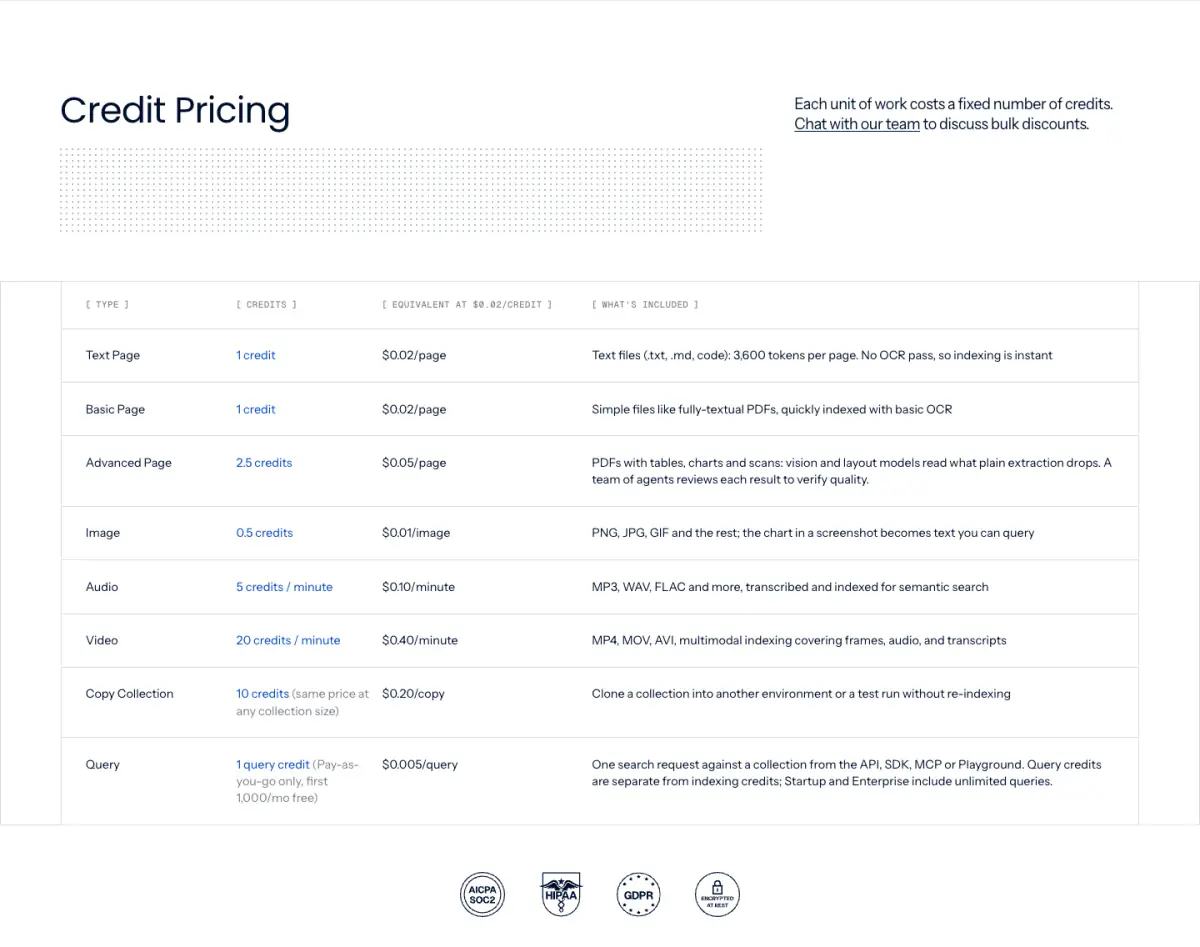Select the "Text Page" row label

[x=113, y=355]
